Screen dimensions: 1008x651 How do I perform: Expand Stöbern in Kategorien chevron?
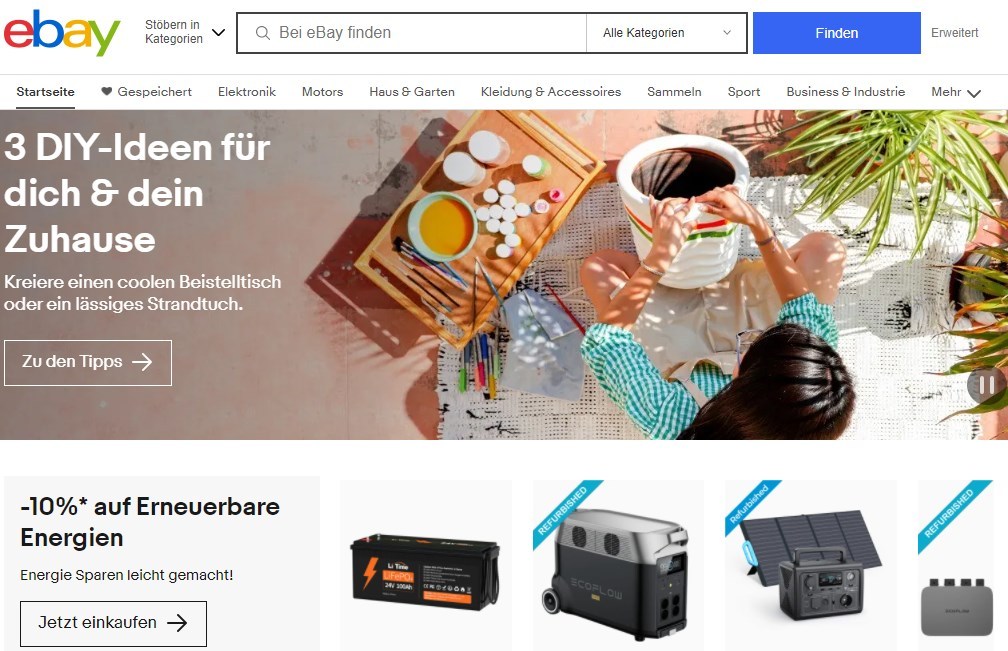(x=219, y=32)
